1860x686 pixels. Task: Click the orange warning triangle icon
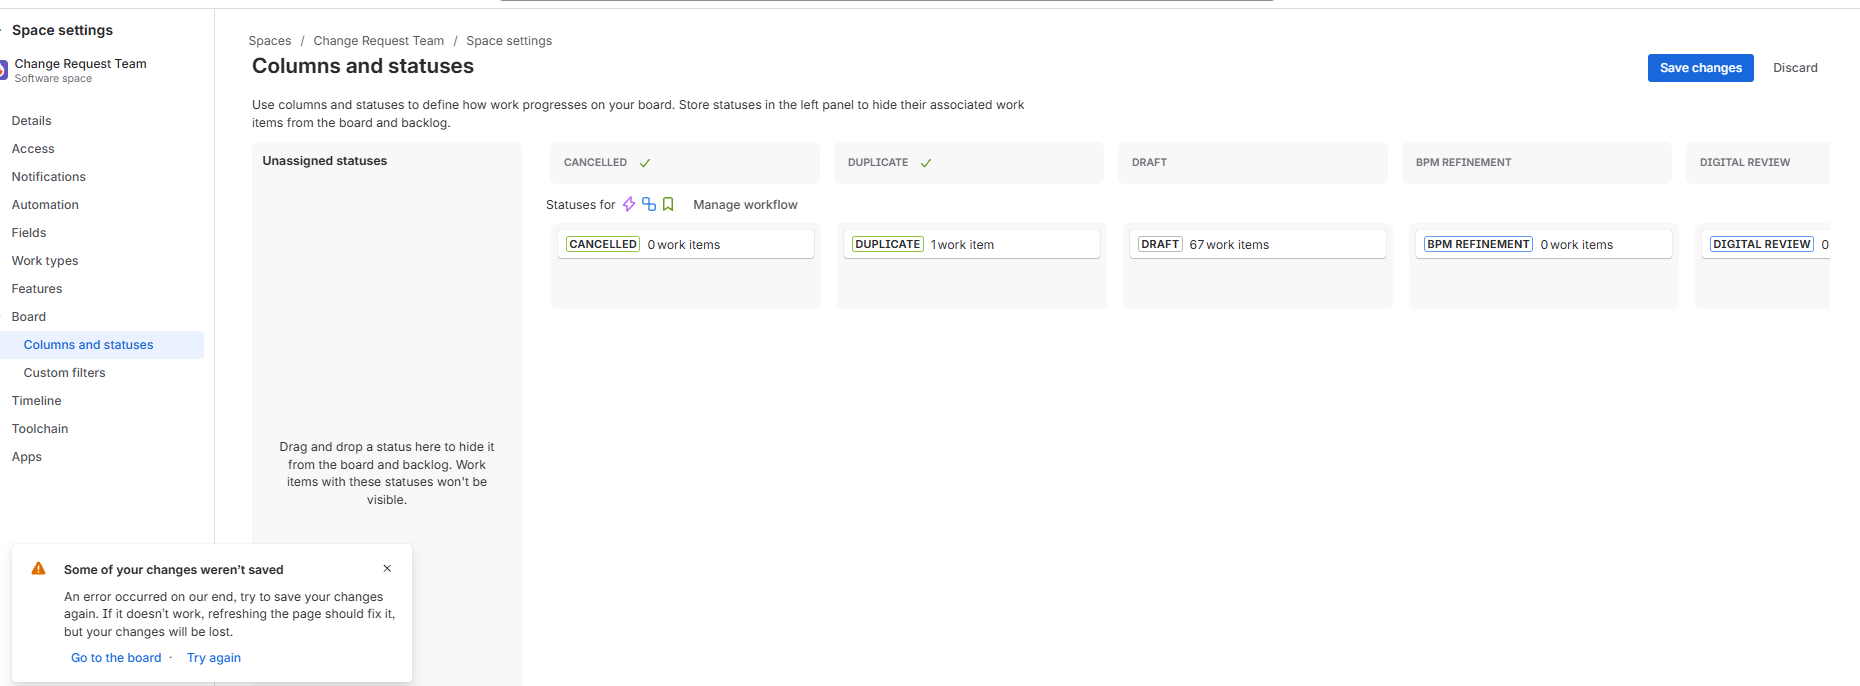point(39,569)
